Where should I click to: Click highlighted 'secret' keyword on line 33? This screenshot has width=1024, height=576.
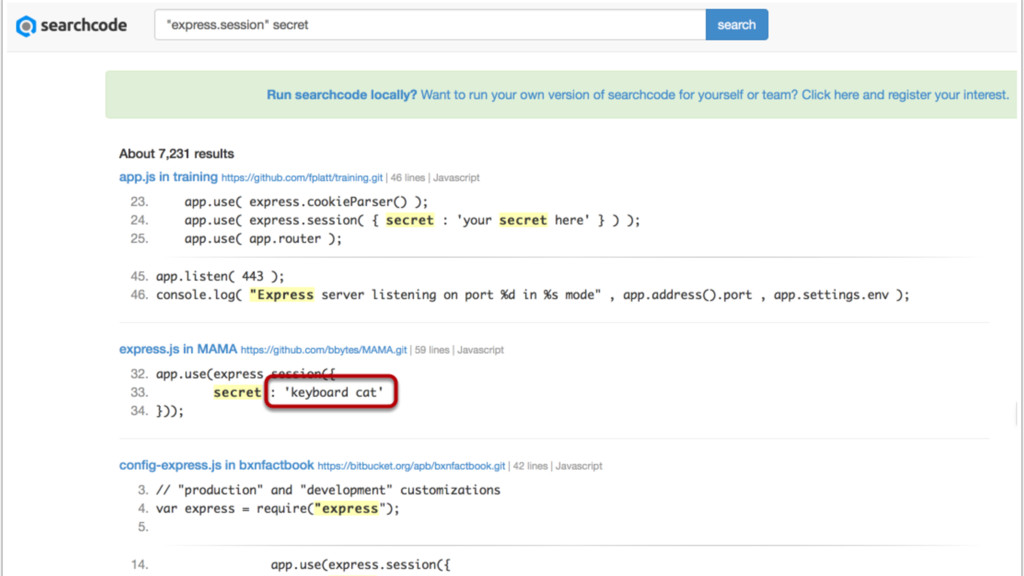point(237,392)
